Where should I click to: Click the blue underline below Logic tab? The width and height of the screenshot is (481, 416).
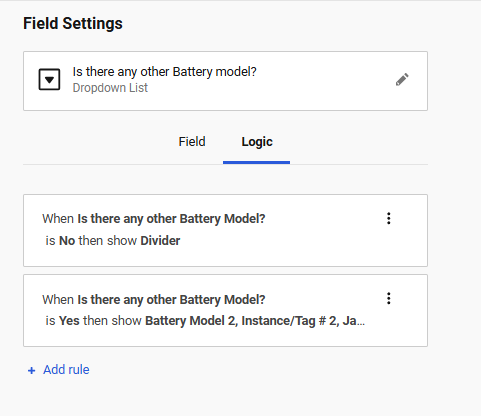pos(256,162)
